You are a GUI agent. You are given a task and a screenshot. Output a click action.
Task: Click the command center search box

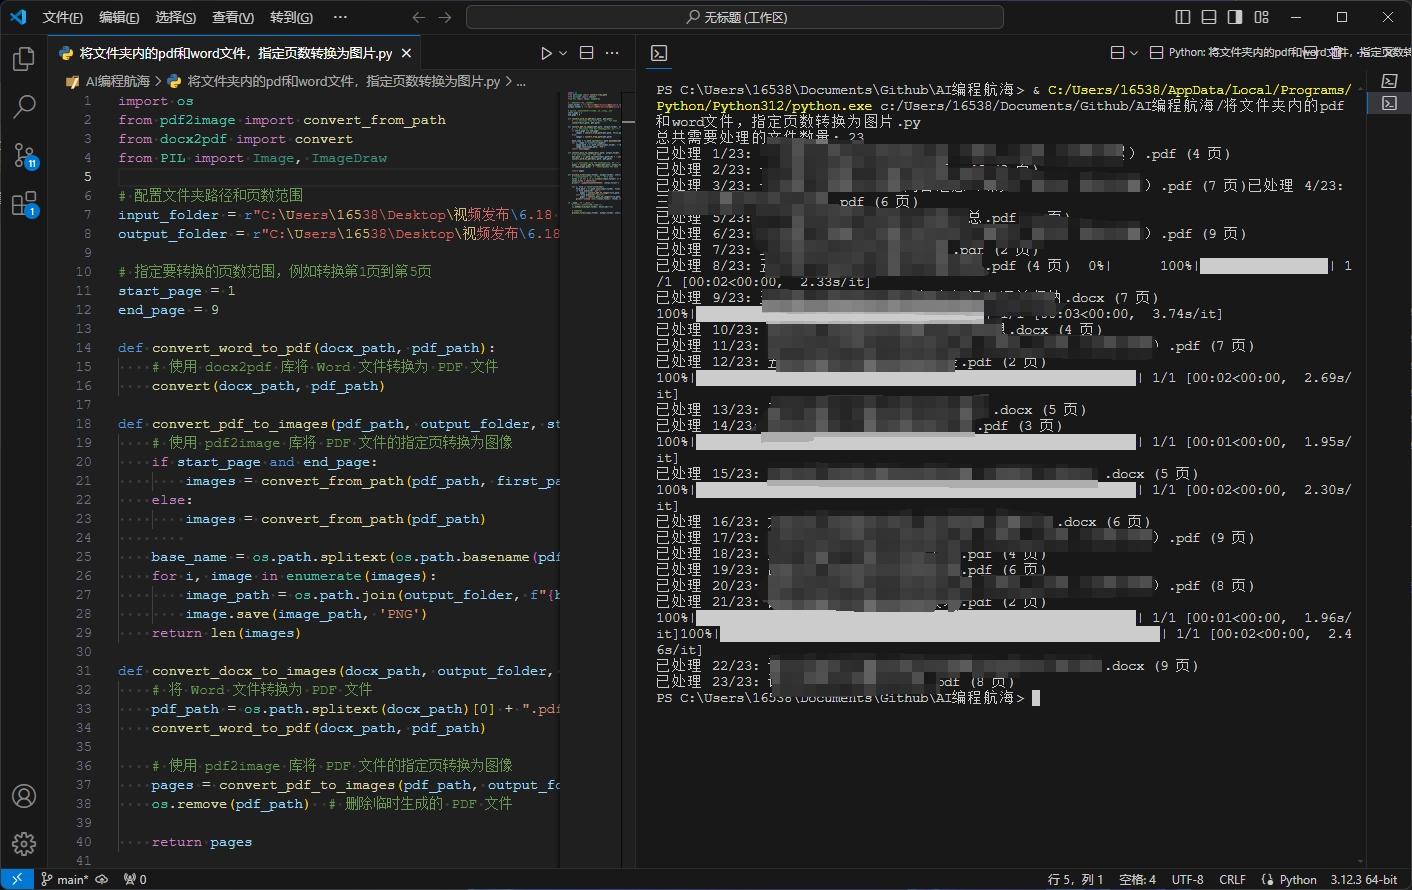735,17
